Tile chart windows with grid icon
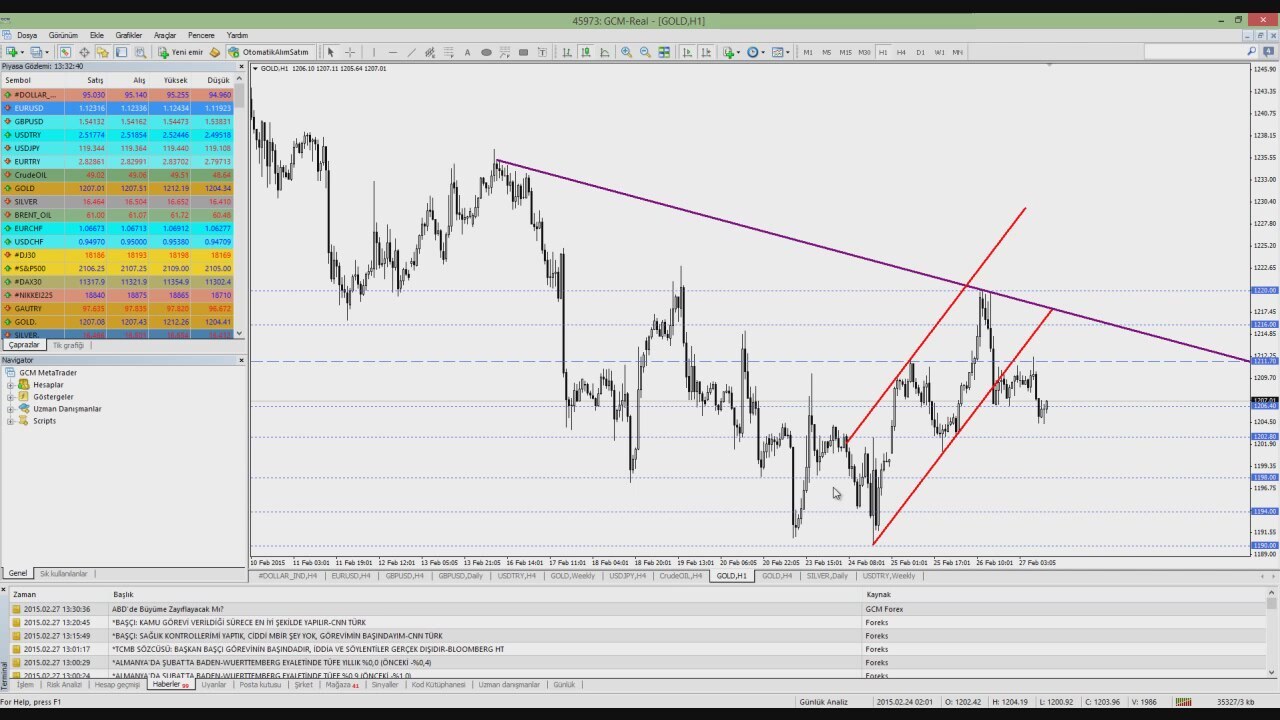The width and height of the screenshot is (1280, 720). tap(664, 52)
